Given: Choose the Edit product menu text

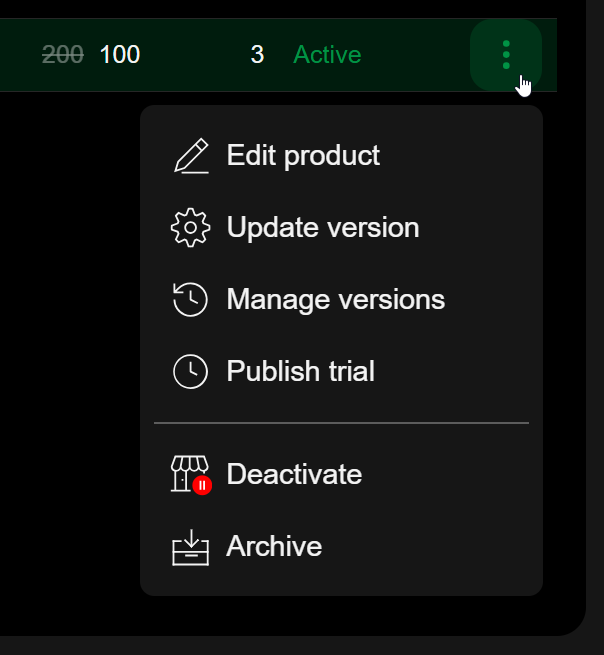Looking at the screenshot, I should 303,156.
